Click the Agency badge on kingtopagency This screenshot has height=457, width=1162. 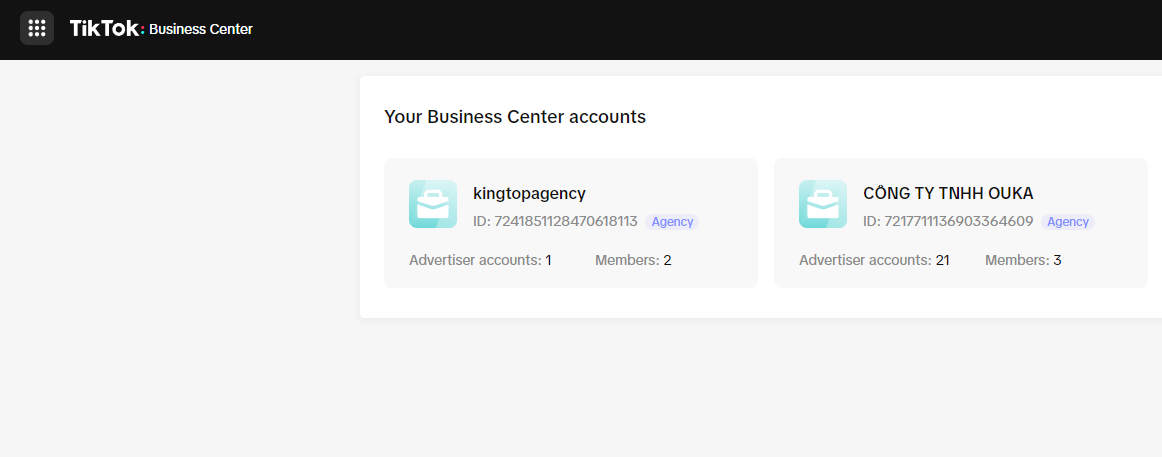coord(672,221)
